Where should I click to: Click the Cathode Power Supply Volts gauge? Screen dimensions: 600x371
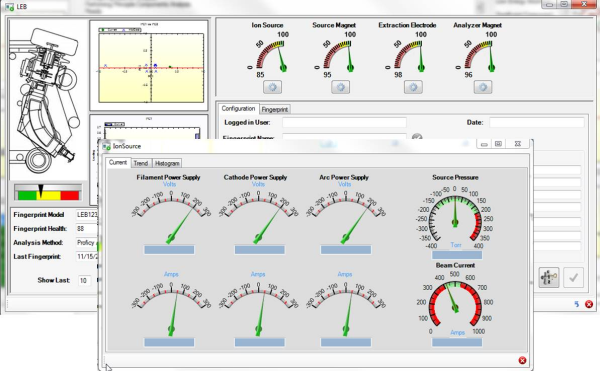pos(258,216)
